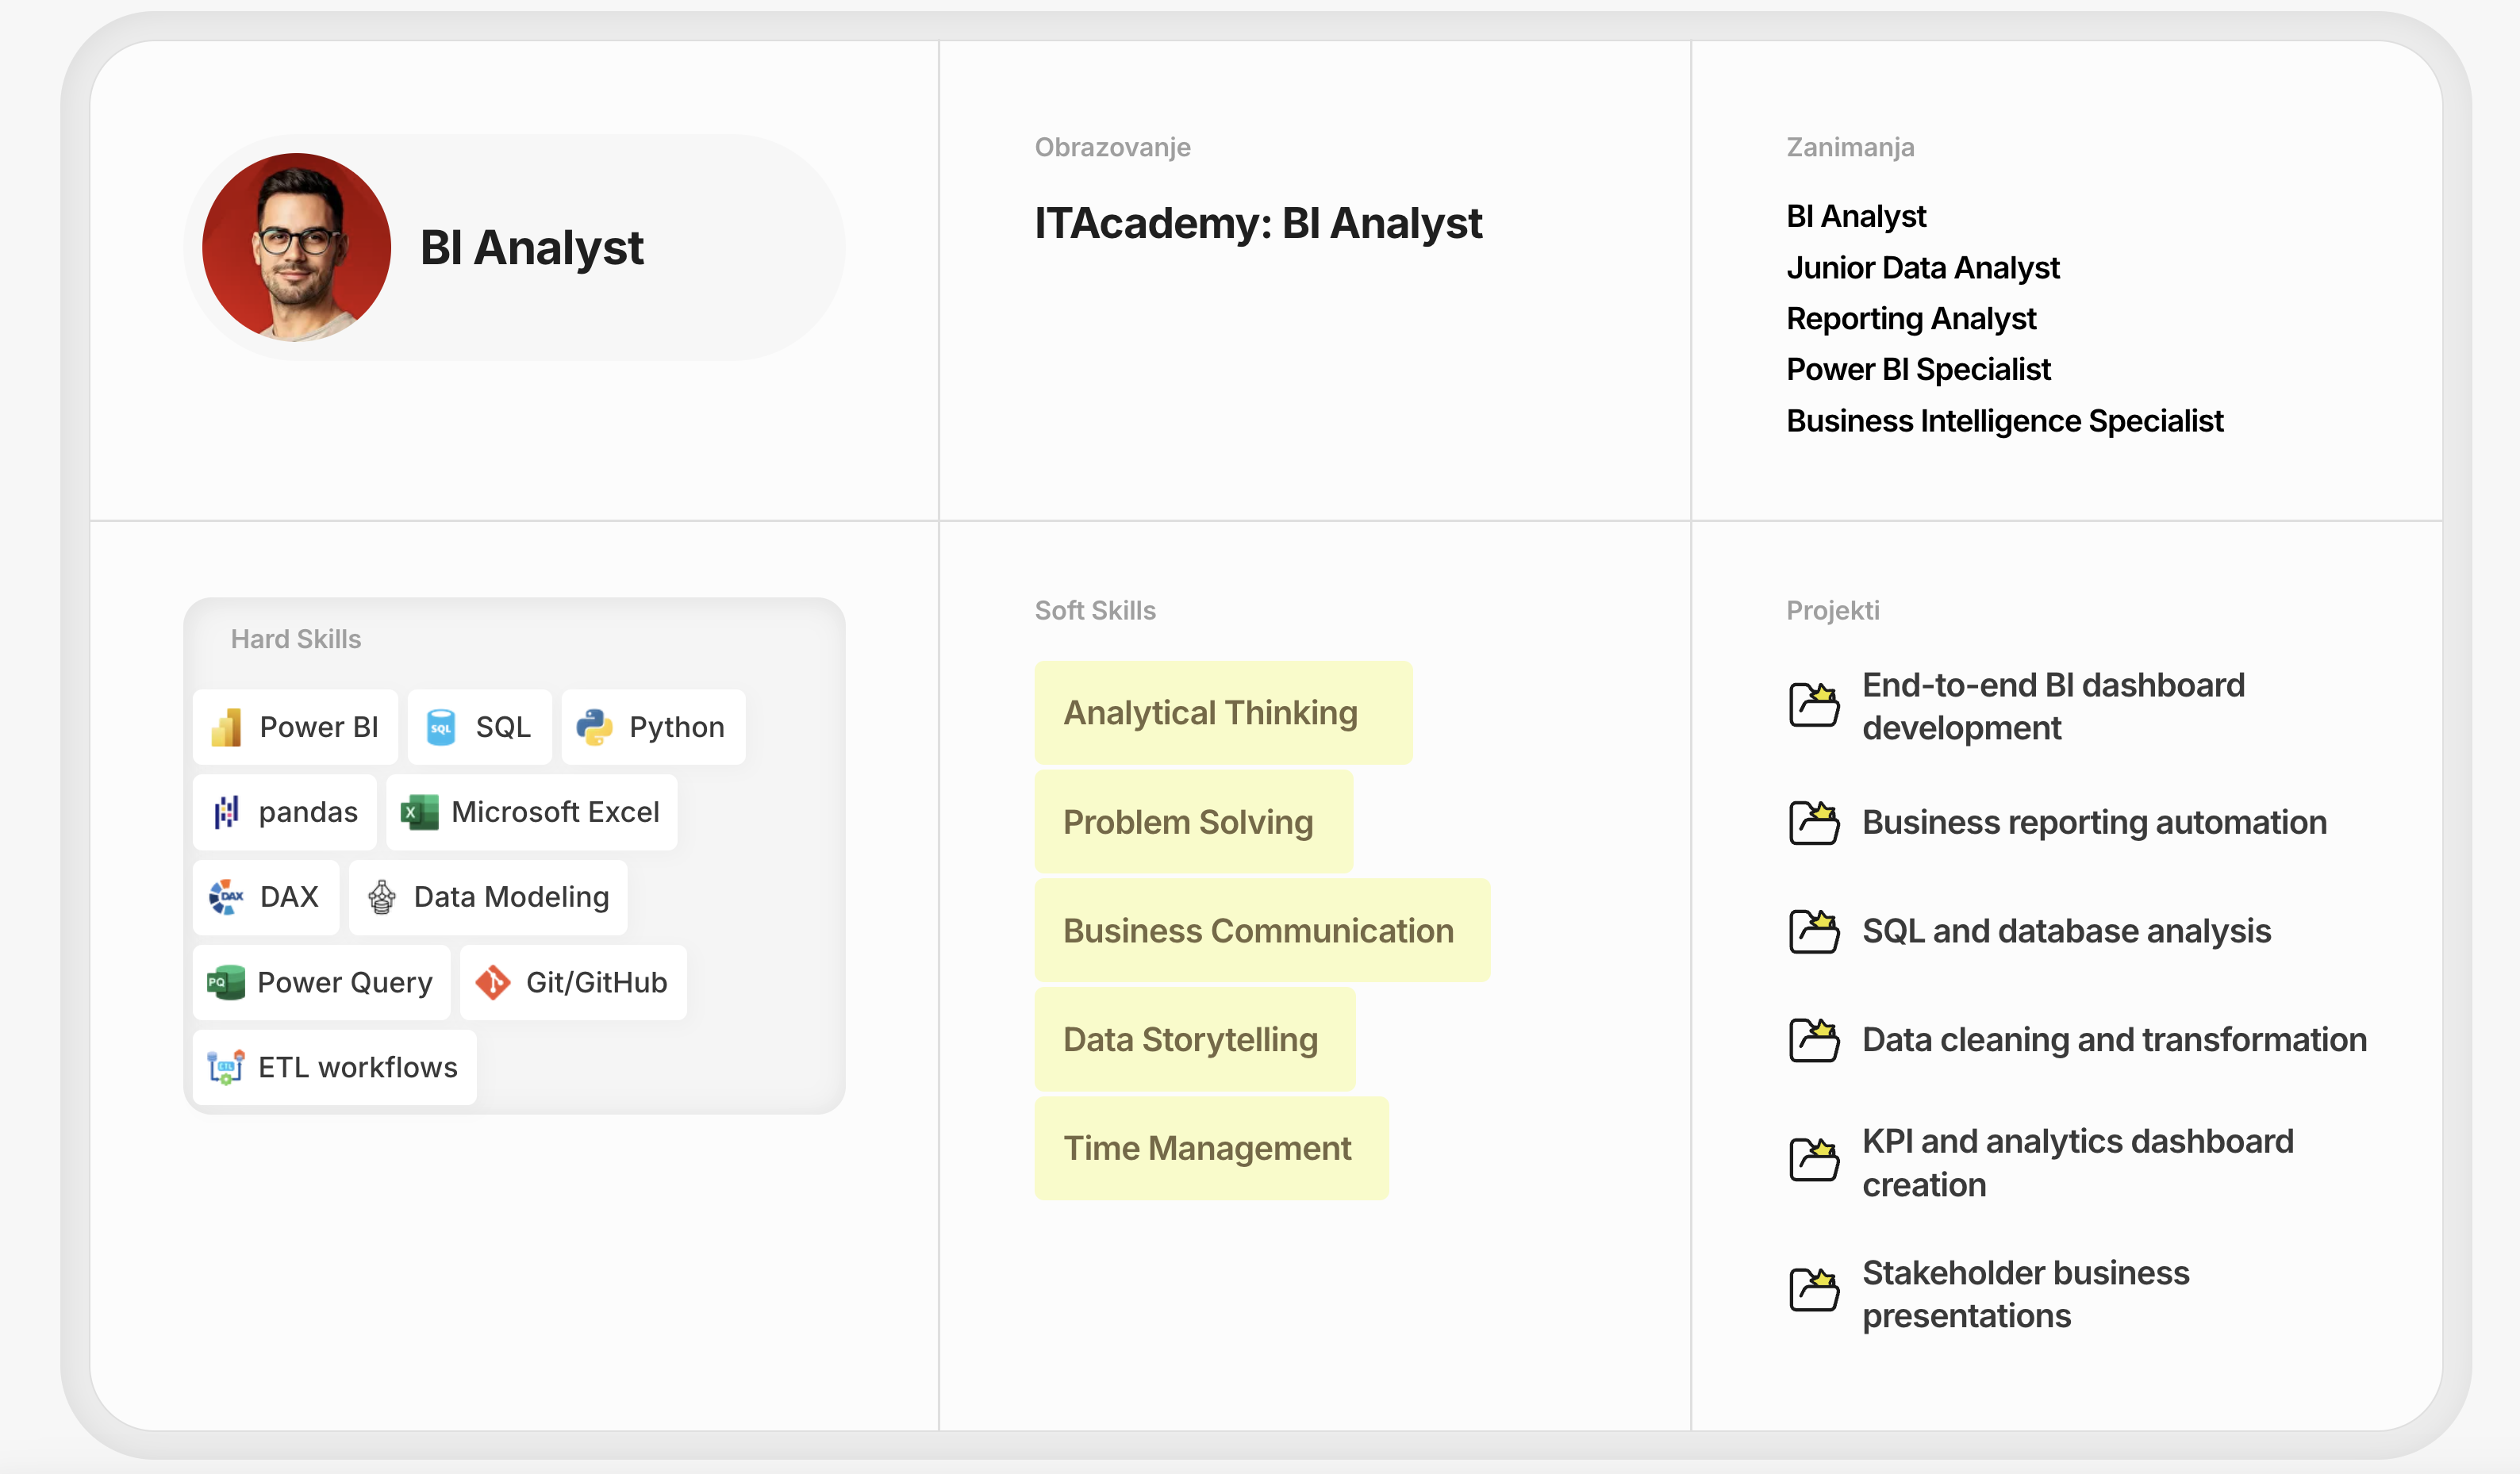Image resolution: width=2520 pixels, height=1474 pixels.
Task: Click folder icon beside Business reporting automation
Action: tap(1814, 822)
